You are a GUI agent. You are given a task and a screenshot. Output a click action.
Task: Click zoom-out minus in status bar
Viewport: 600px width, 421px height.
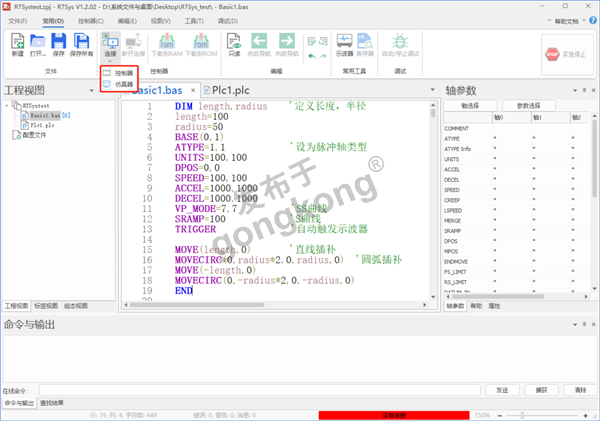click(x=500, y=415)
